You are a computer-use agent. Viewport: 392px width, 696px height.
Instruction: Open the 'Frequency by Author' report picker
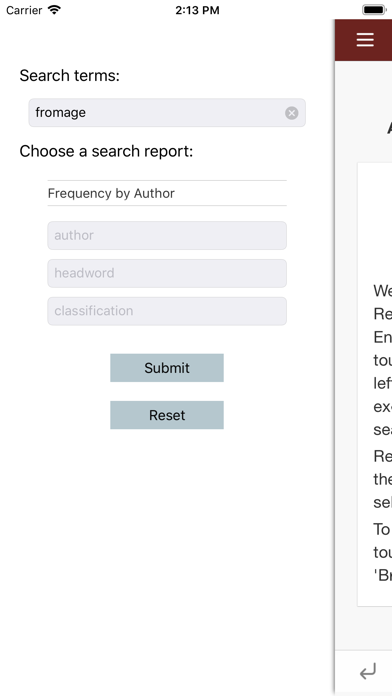[x=167, y=193]
